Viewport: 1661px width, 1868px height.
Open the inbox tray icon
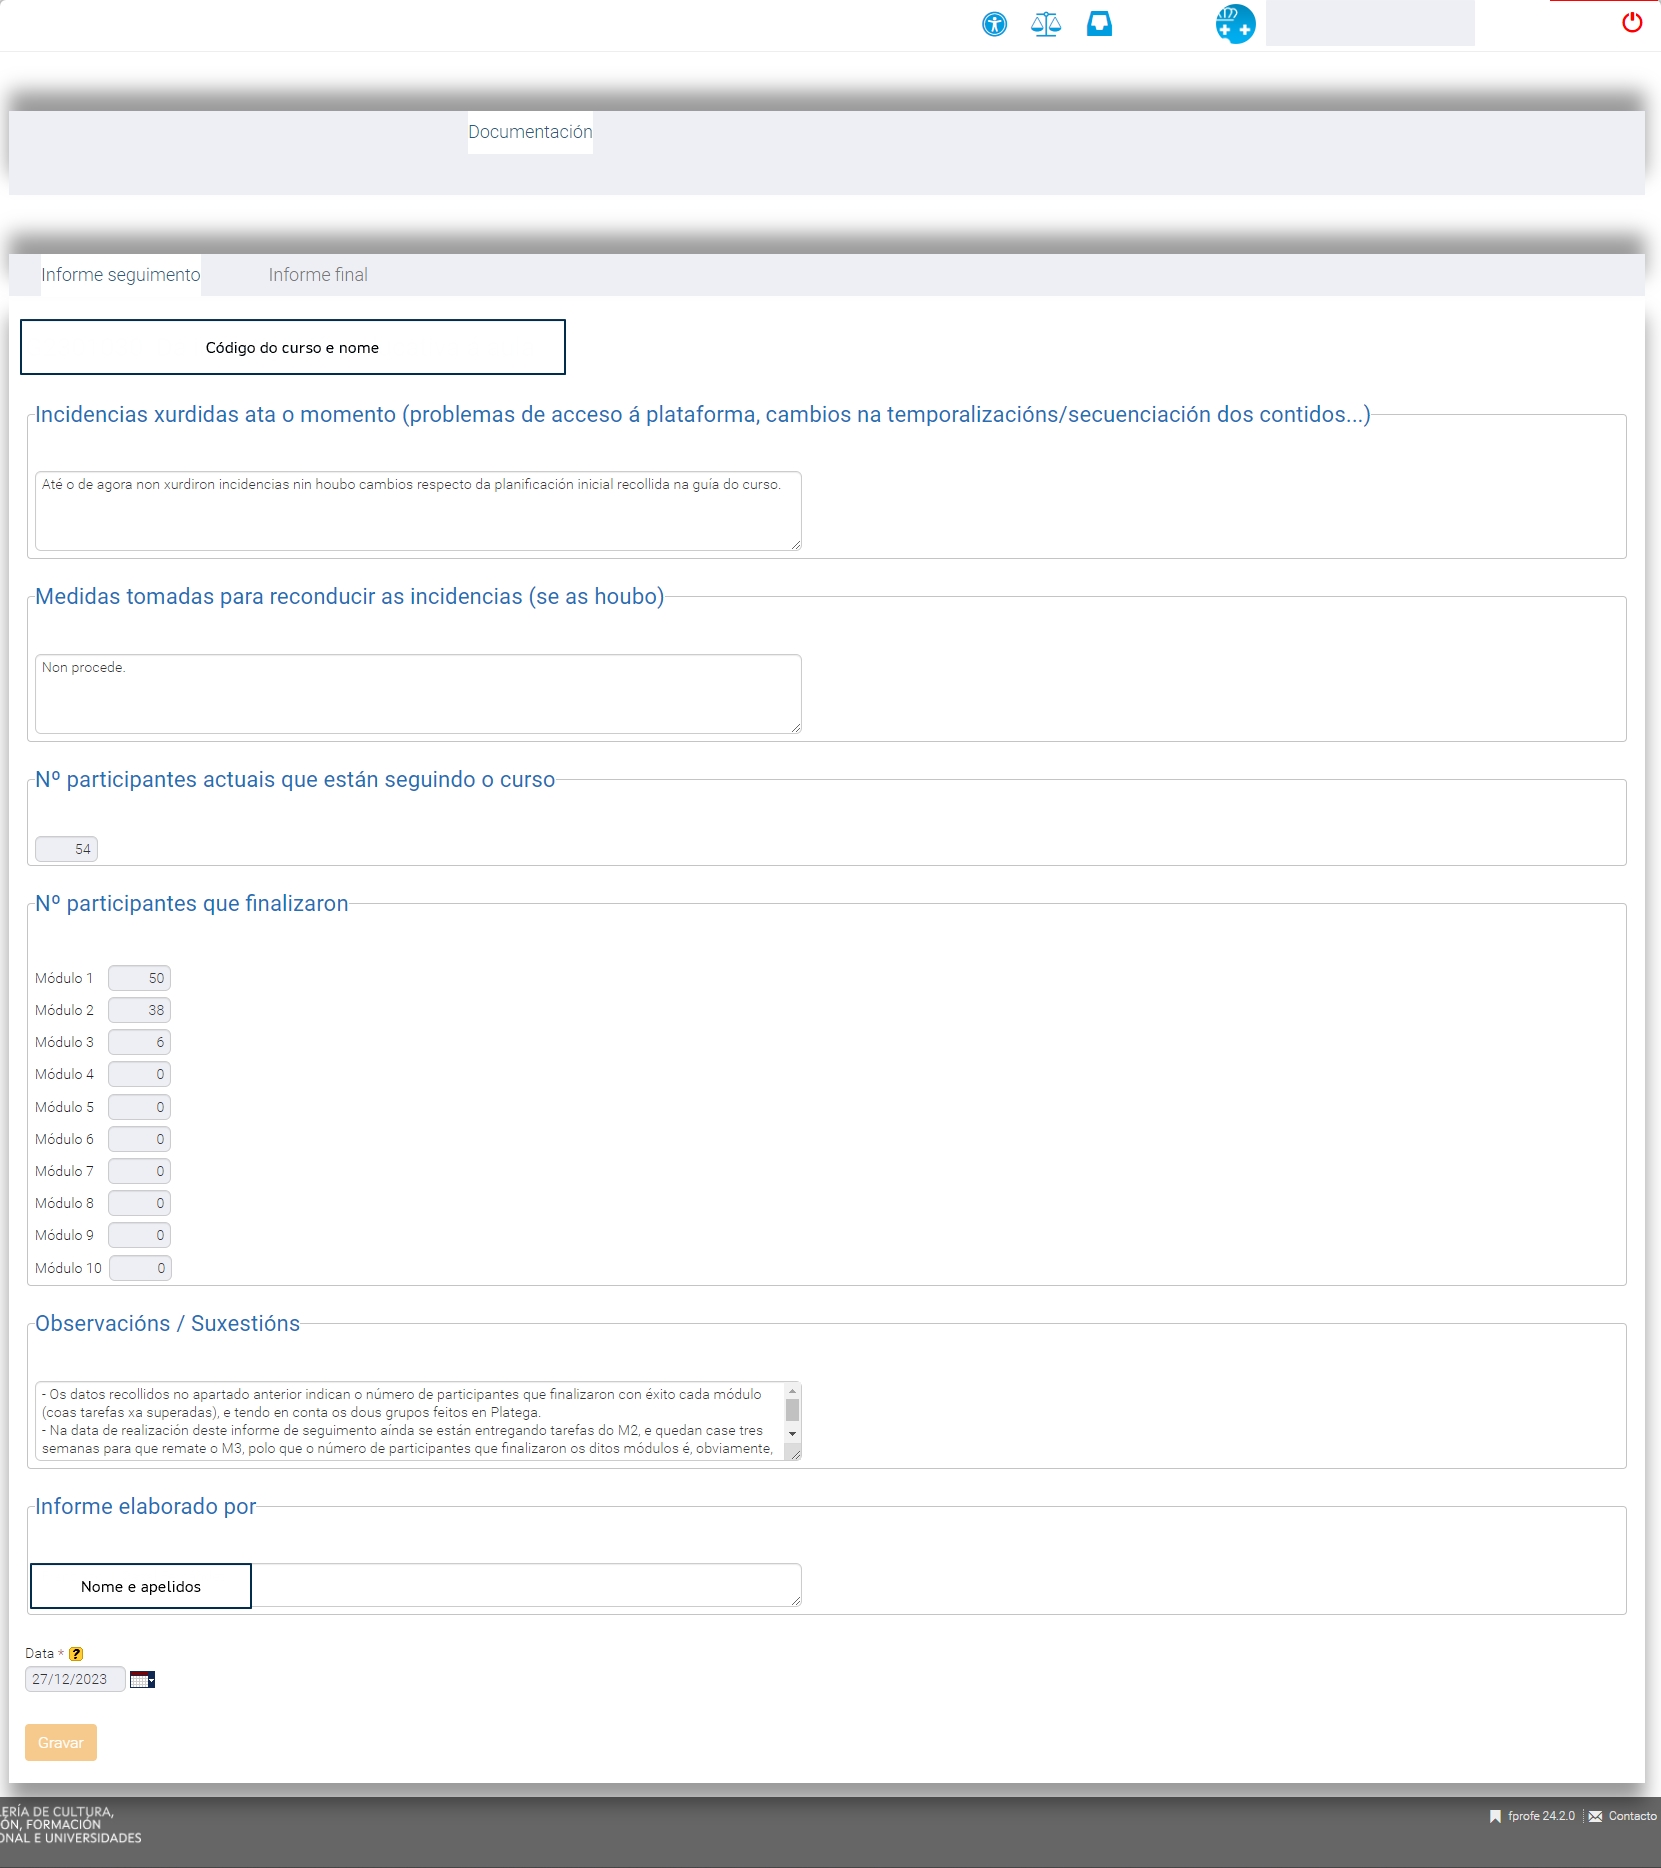[1099, 24]
